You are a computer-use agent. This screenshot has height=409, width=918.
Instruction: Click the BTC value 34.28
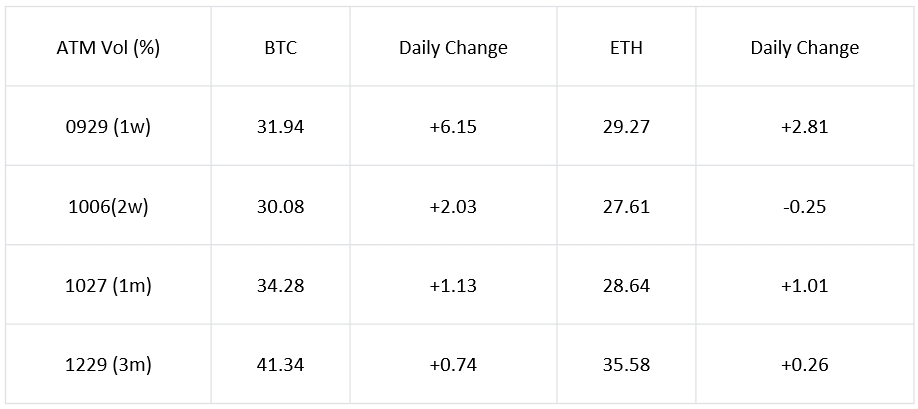[x=280, y=286]
